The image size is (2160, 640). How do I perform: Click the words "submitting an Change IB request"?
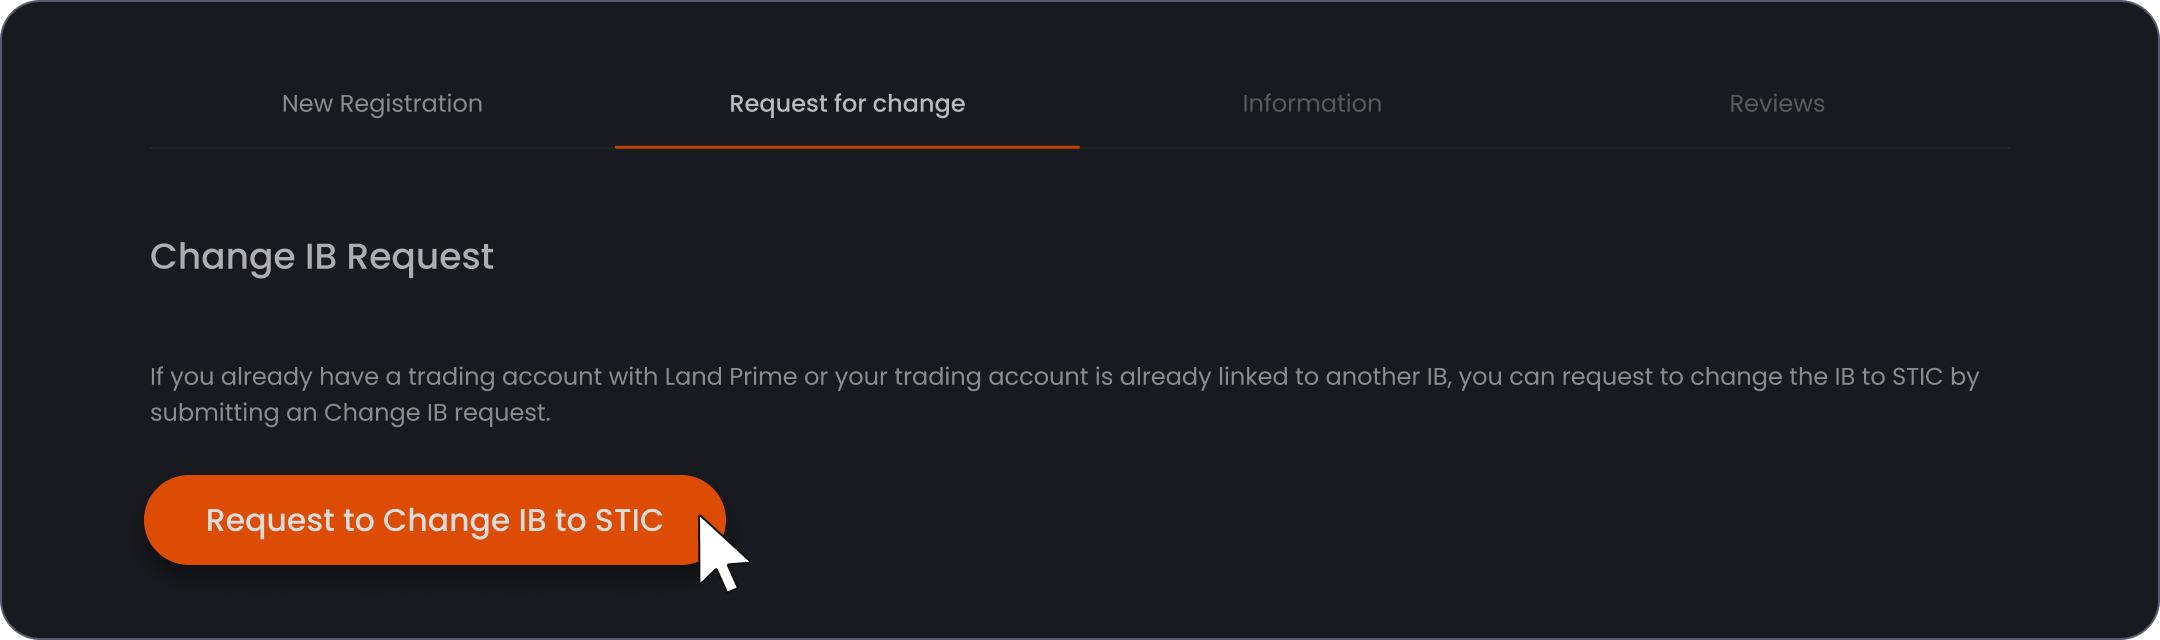(x=348, y=413)
